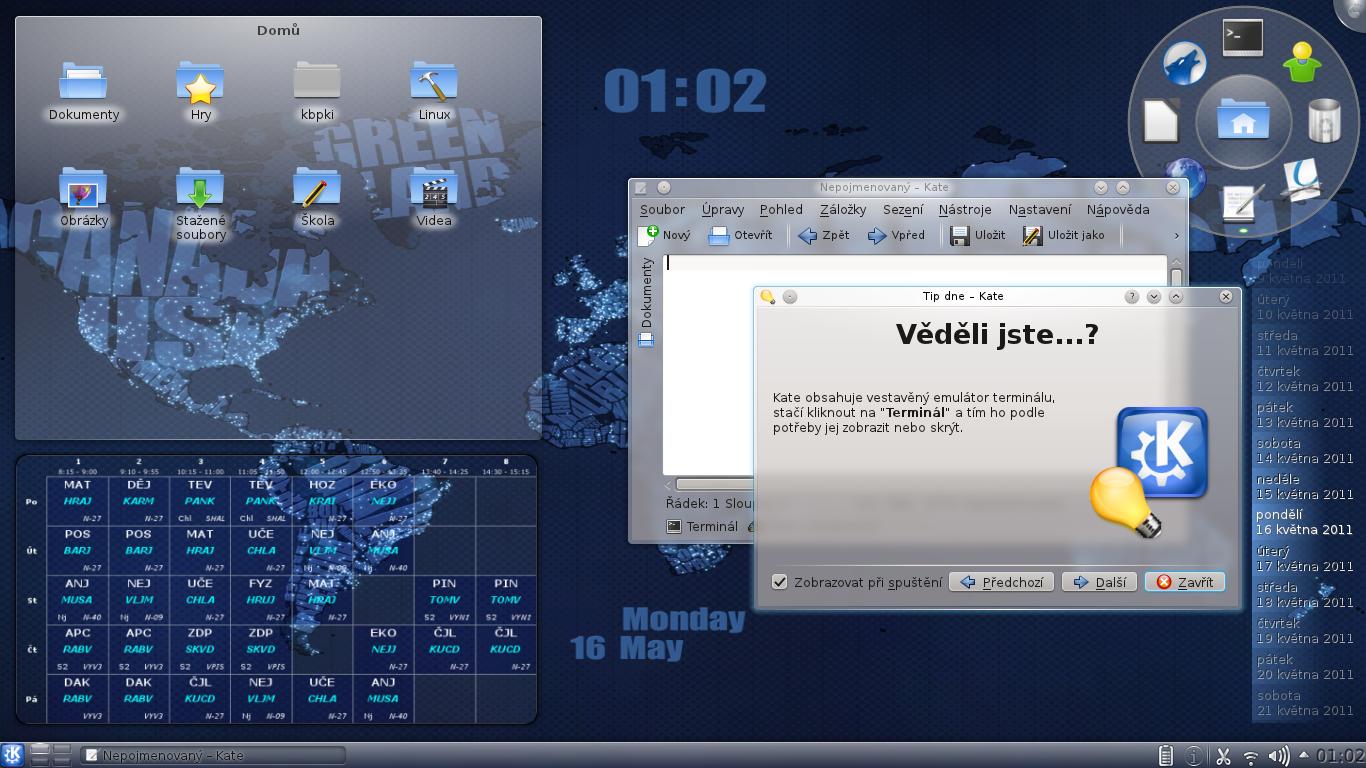Open Nástroje menu in Kate
The image size is (1366, 768).
(965, 209)
